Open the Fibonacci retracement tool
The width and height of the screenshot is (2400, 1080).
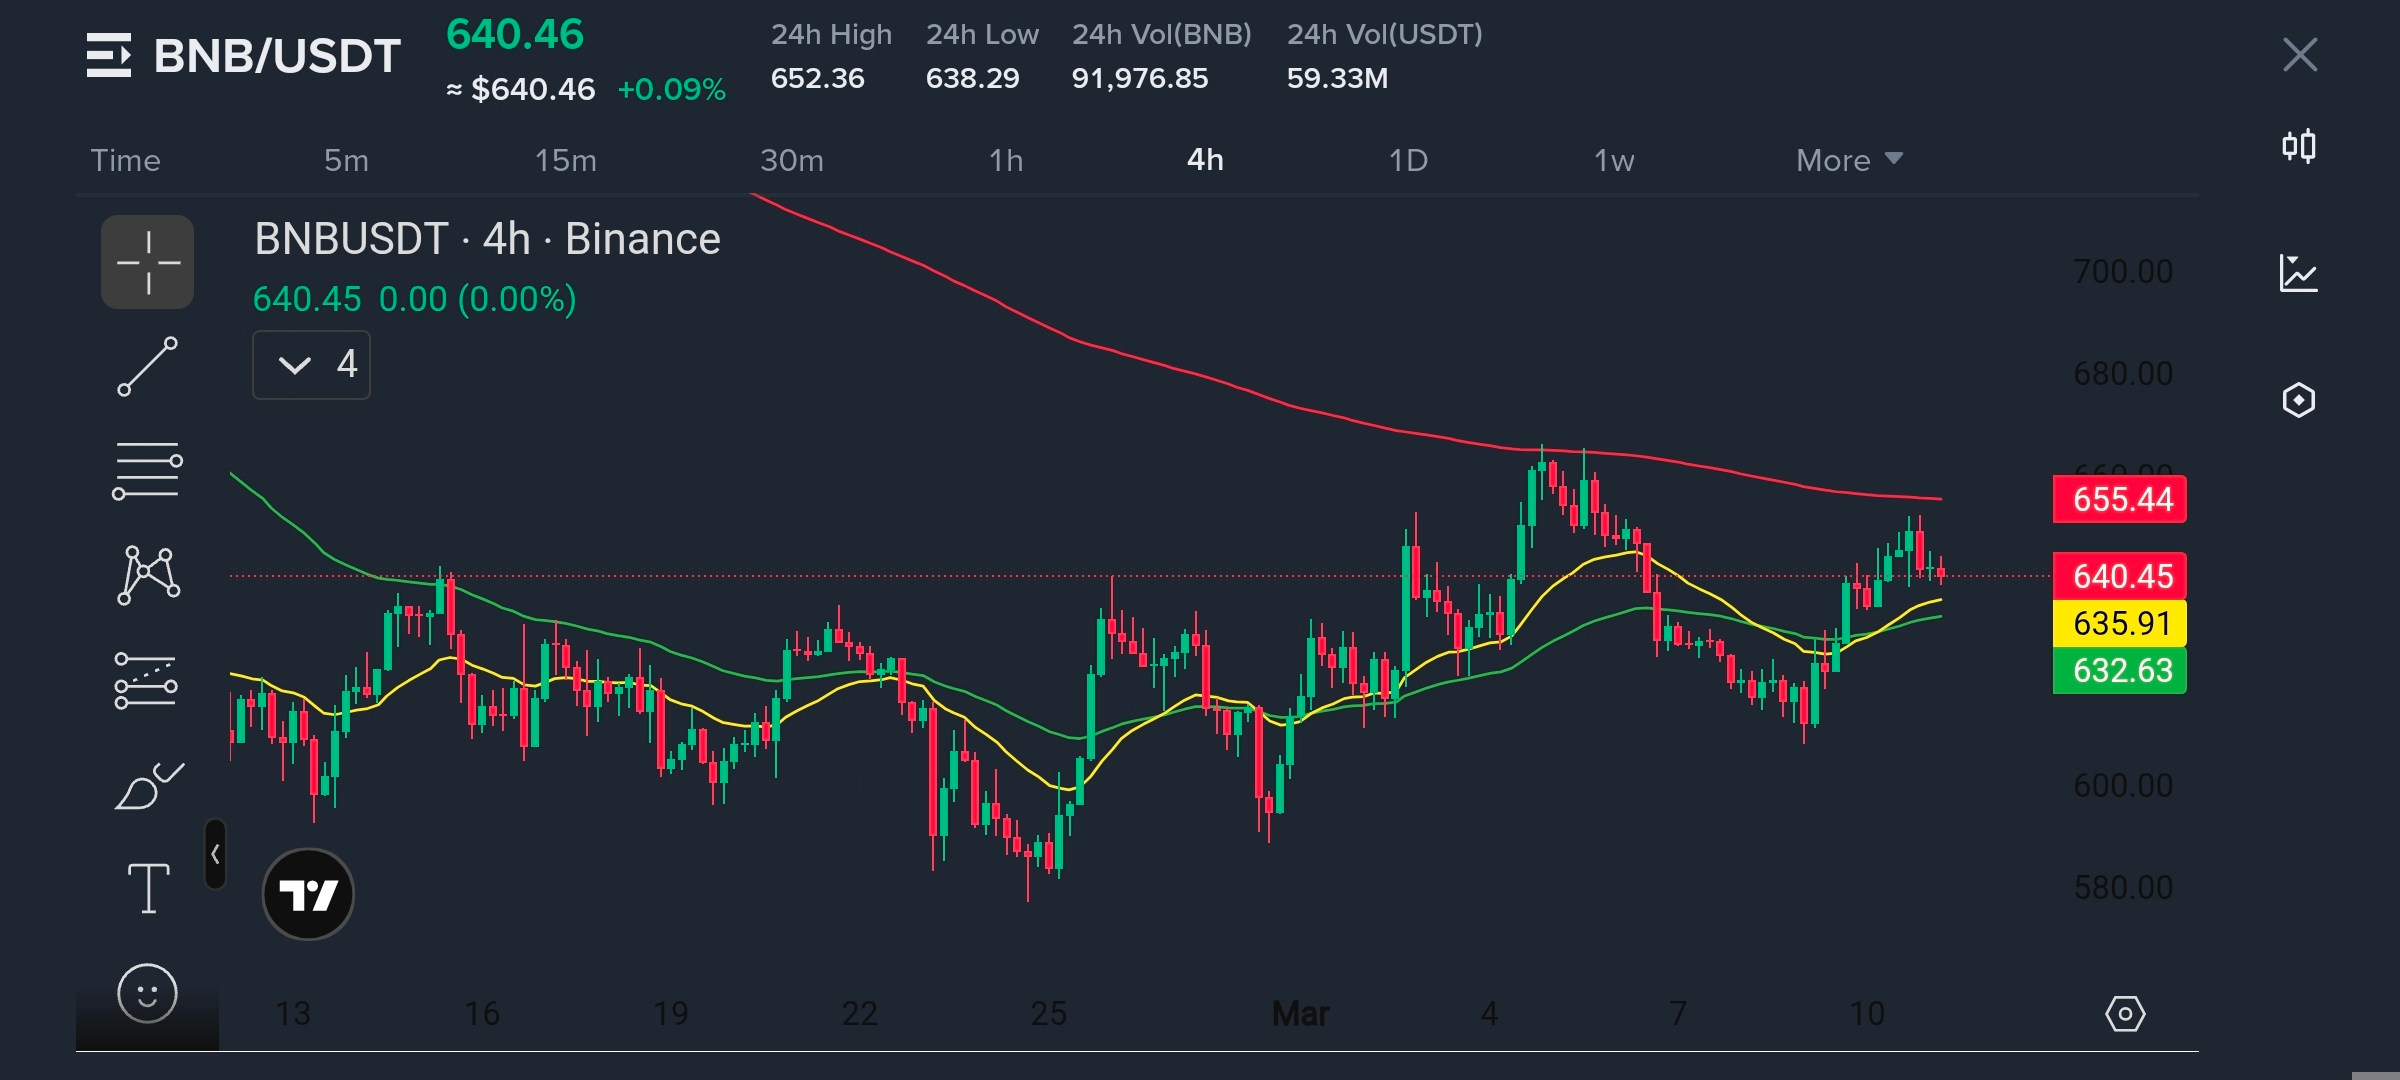[147, 471]
